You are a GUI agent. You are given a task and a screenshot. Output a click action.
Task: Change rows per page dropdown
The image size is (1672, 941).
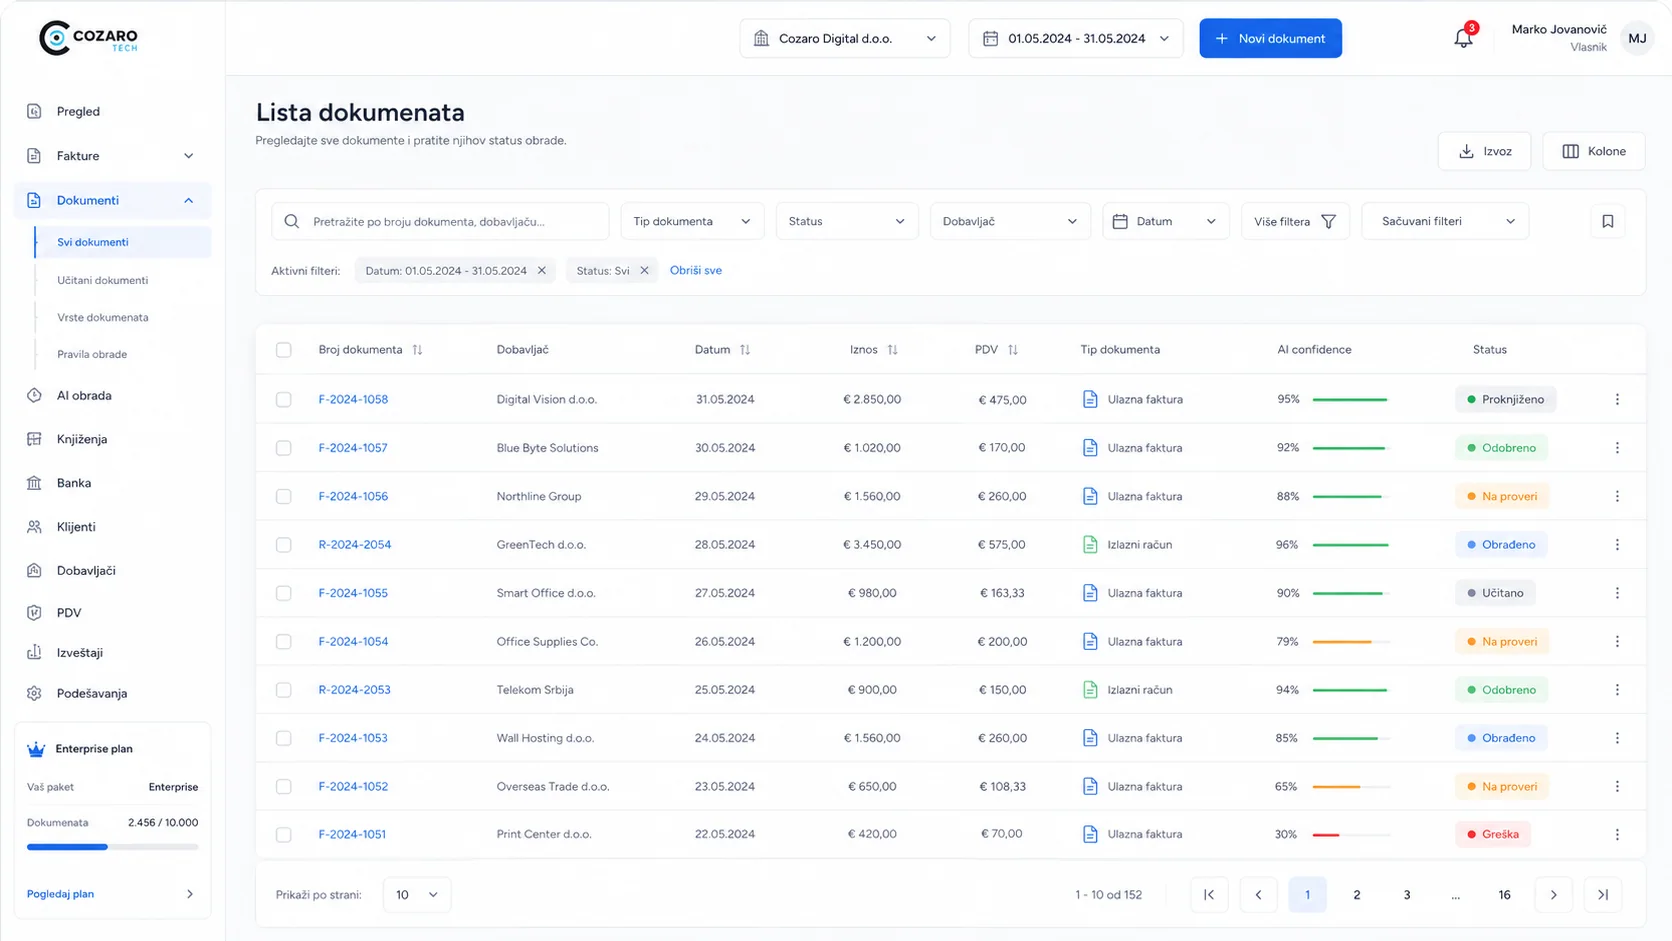pyautogui.click(x=417, y=895)
